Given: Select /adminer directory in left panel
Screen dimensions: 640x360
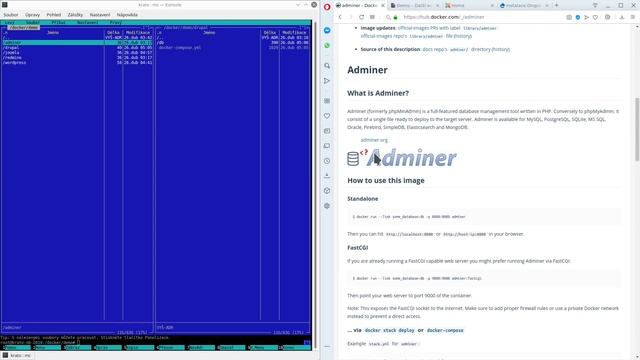Looking at the screenshot, I should click(77, 42).
